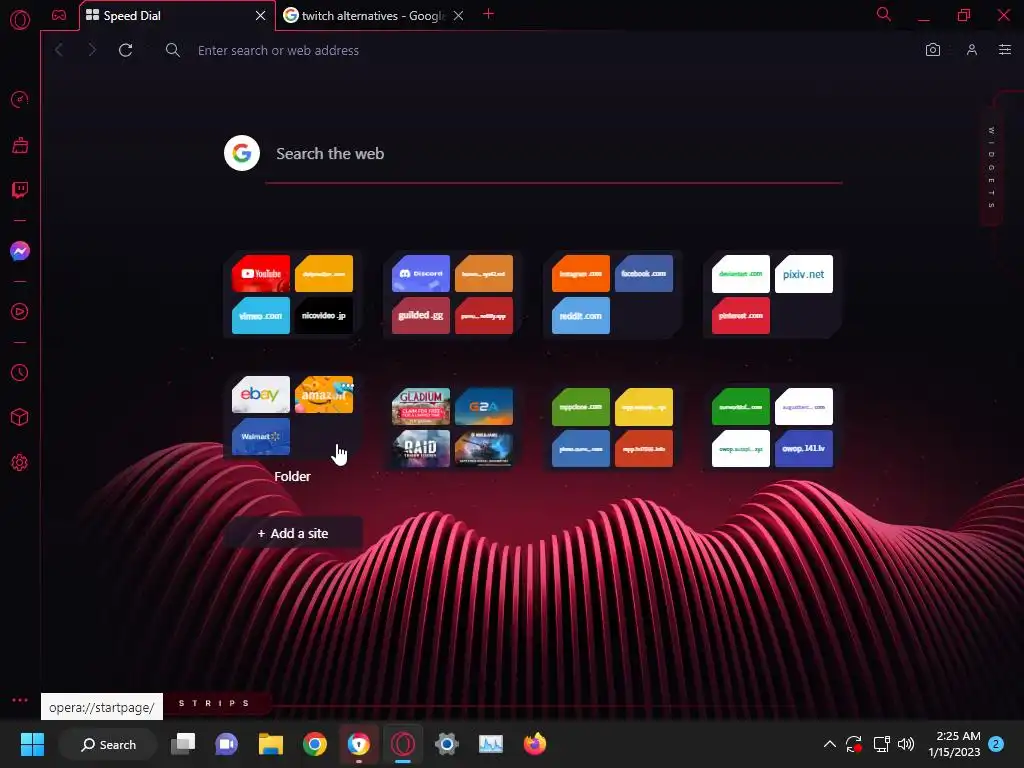Viewport: 1024px width, 768px height.
Task: Expand the Widgets side panel
Action: click(991, 168)
